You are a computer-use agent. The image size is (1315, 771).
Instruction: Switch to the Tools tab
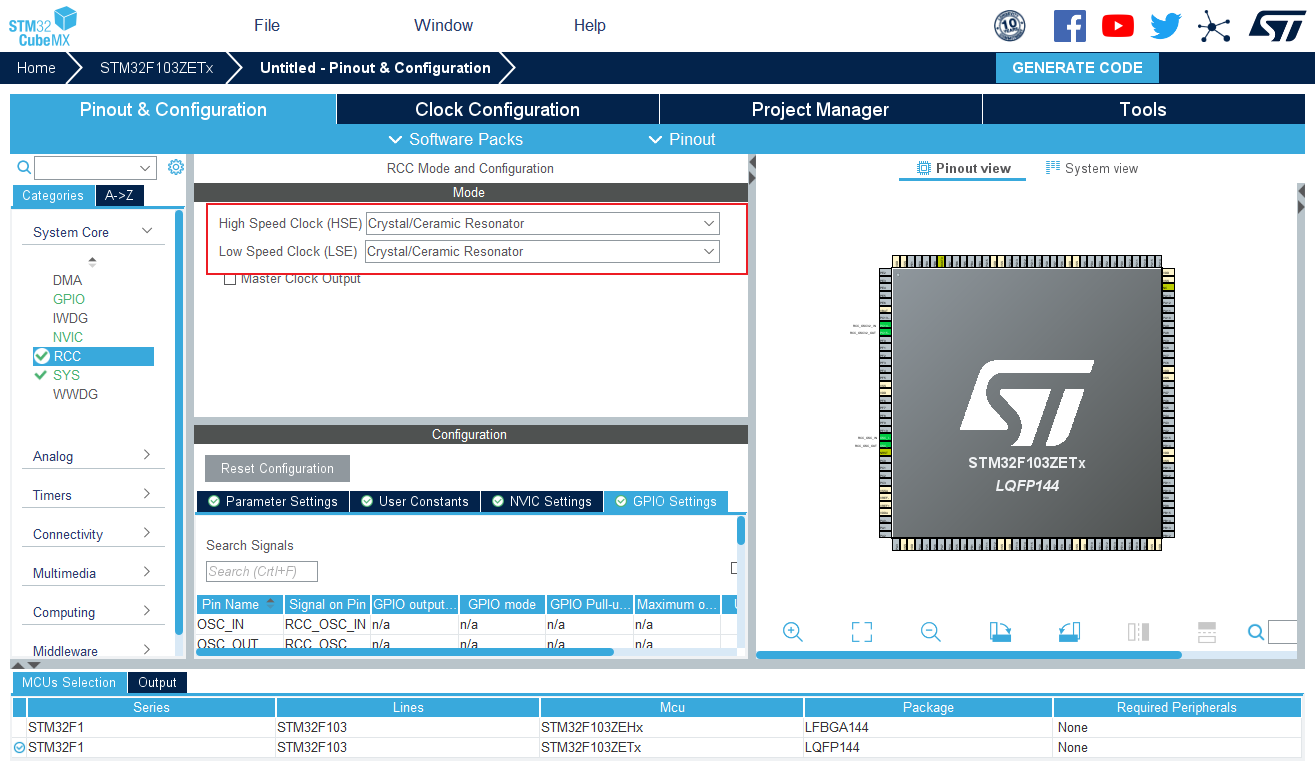click(1143, 110)
